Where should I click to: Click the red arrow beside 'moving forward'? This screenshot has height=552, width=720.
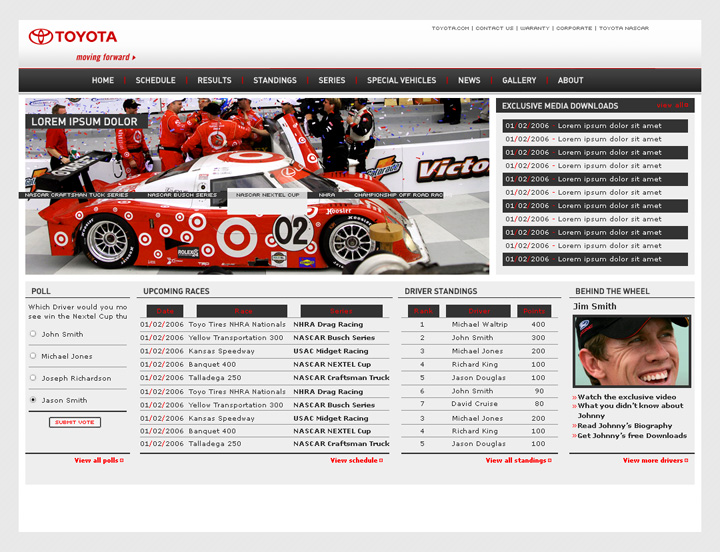(x=134, y=58)
